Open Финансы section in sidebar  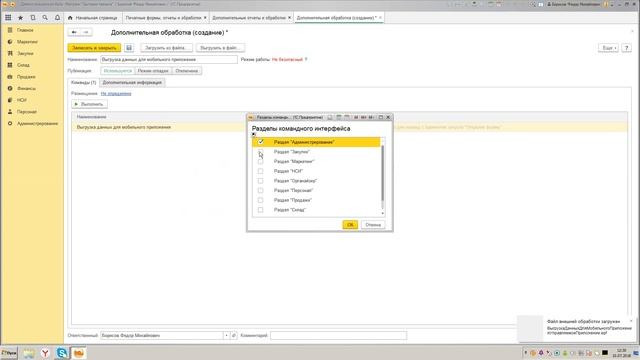[x=26, y=88]
